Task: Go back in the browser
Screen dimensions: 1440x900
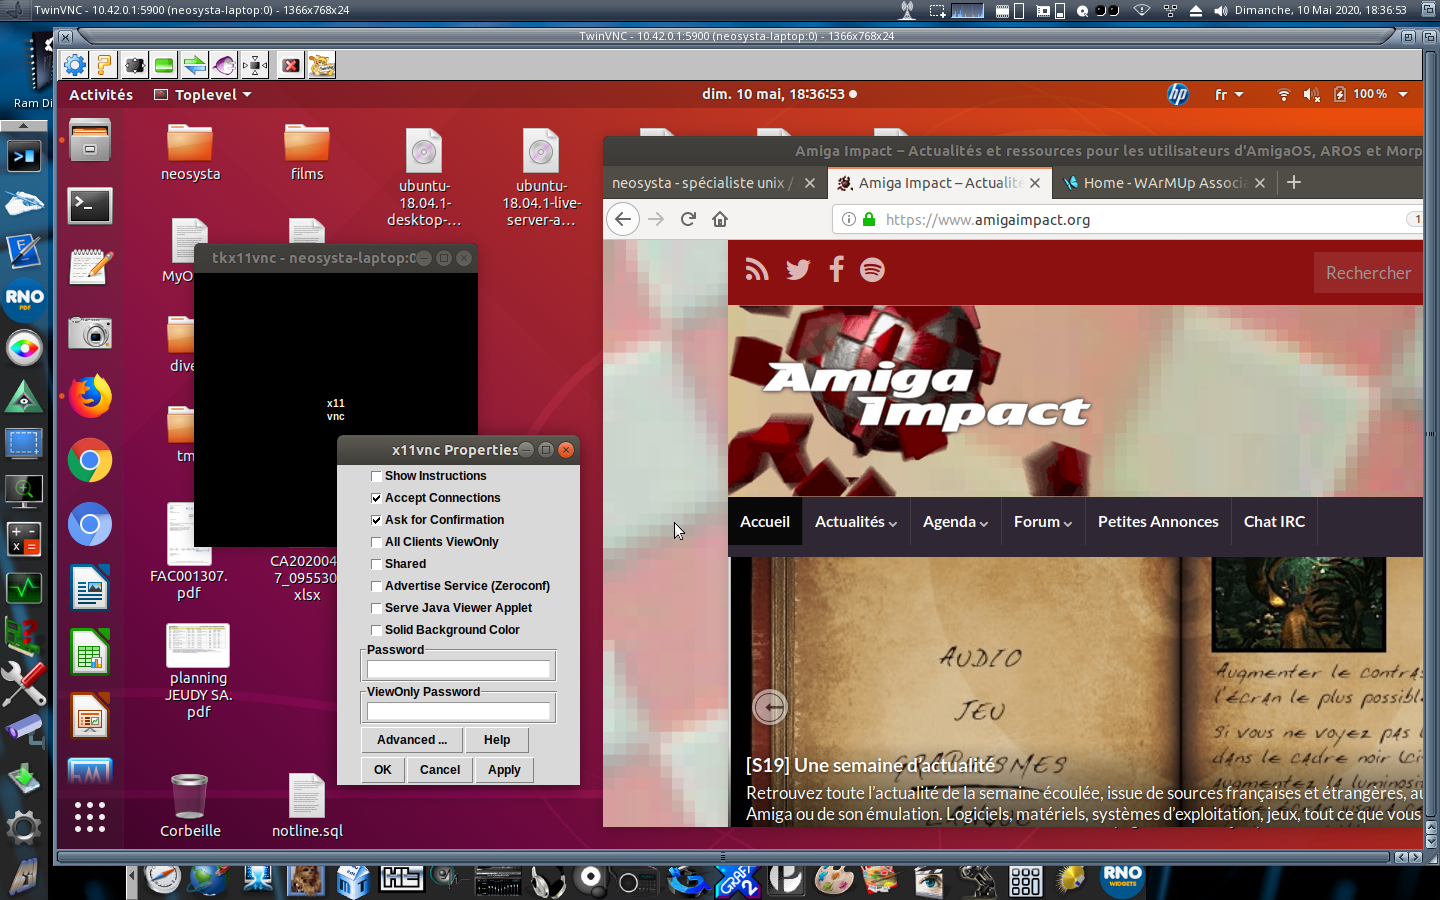Action: pyautogui.click(x=623, y=219)
